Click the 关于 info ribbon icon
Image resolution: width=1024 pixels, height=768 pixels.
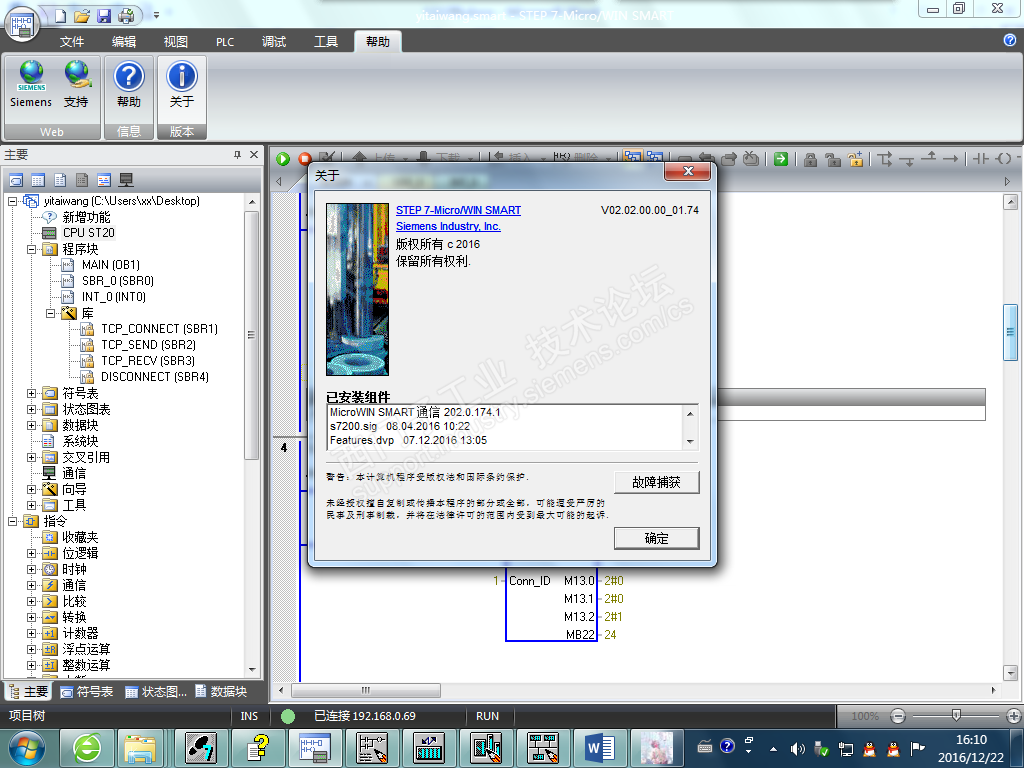(x=182, y=84)
